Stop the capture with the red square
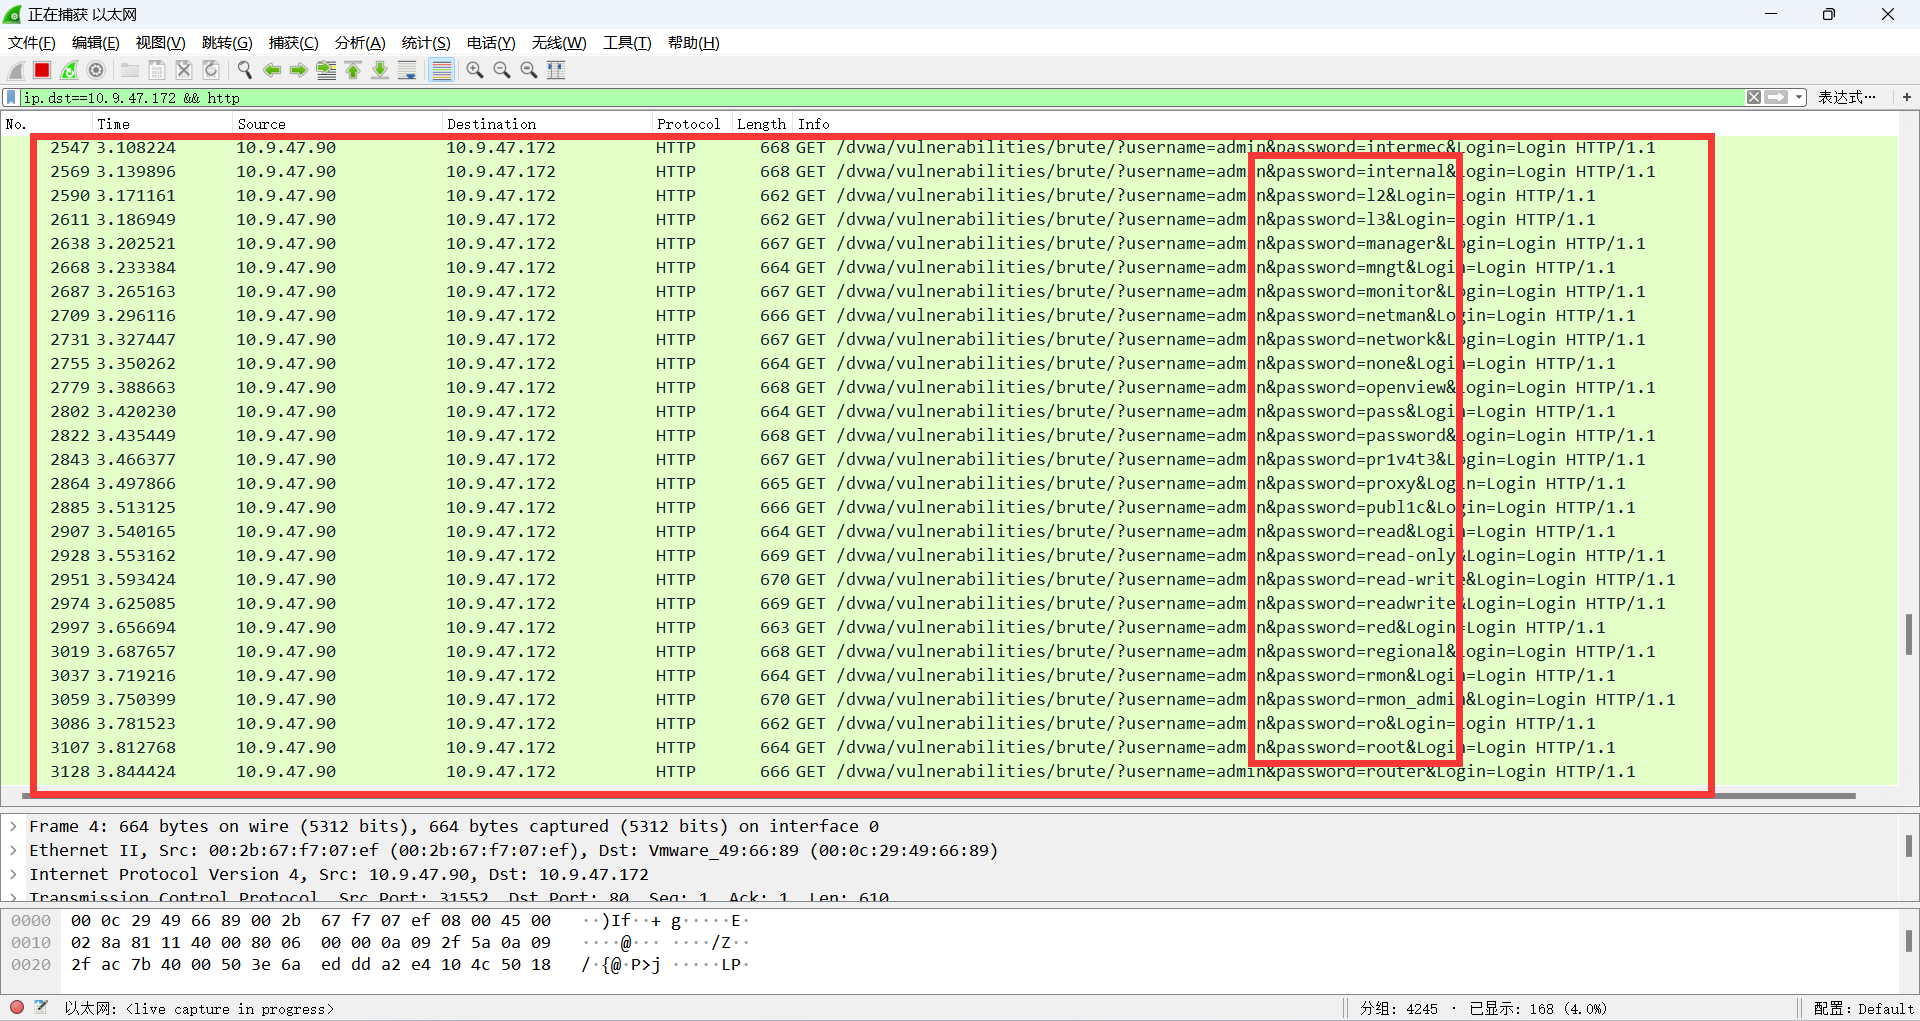Screen dimensions: 1920x1021 click(x=42, y=70)
